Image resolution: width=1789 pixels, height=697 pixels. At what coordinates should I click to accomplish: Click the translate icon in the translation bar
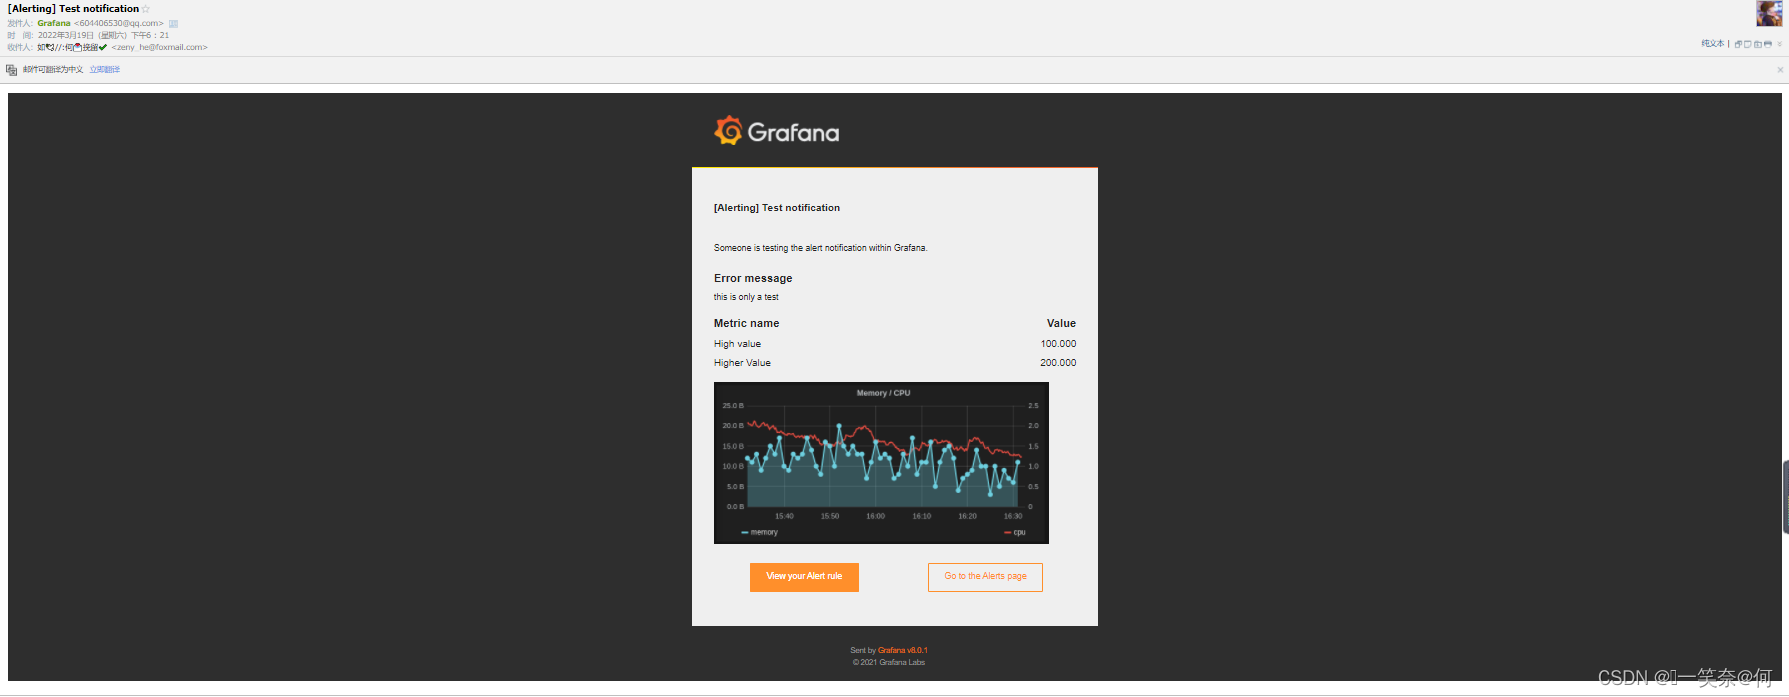[x=12, y=70]
